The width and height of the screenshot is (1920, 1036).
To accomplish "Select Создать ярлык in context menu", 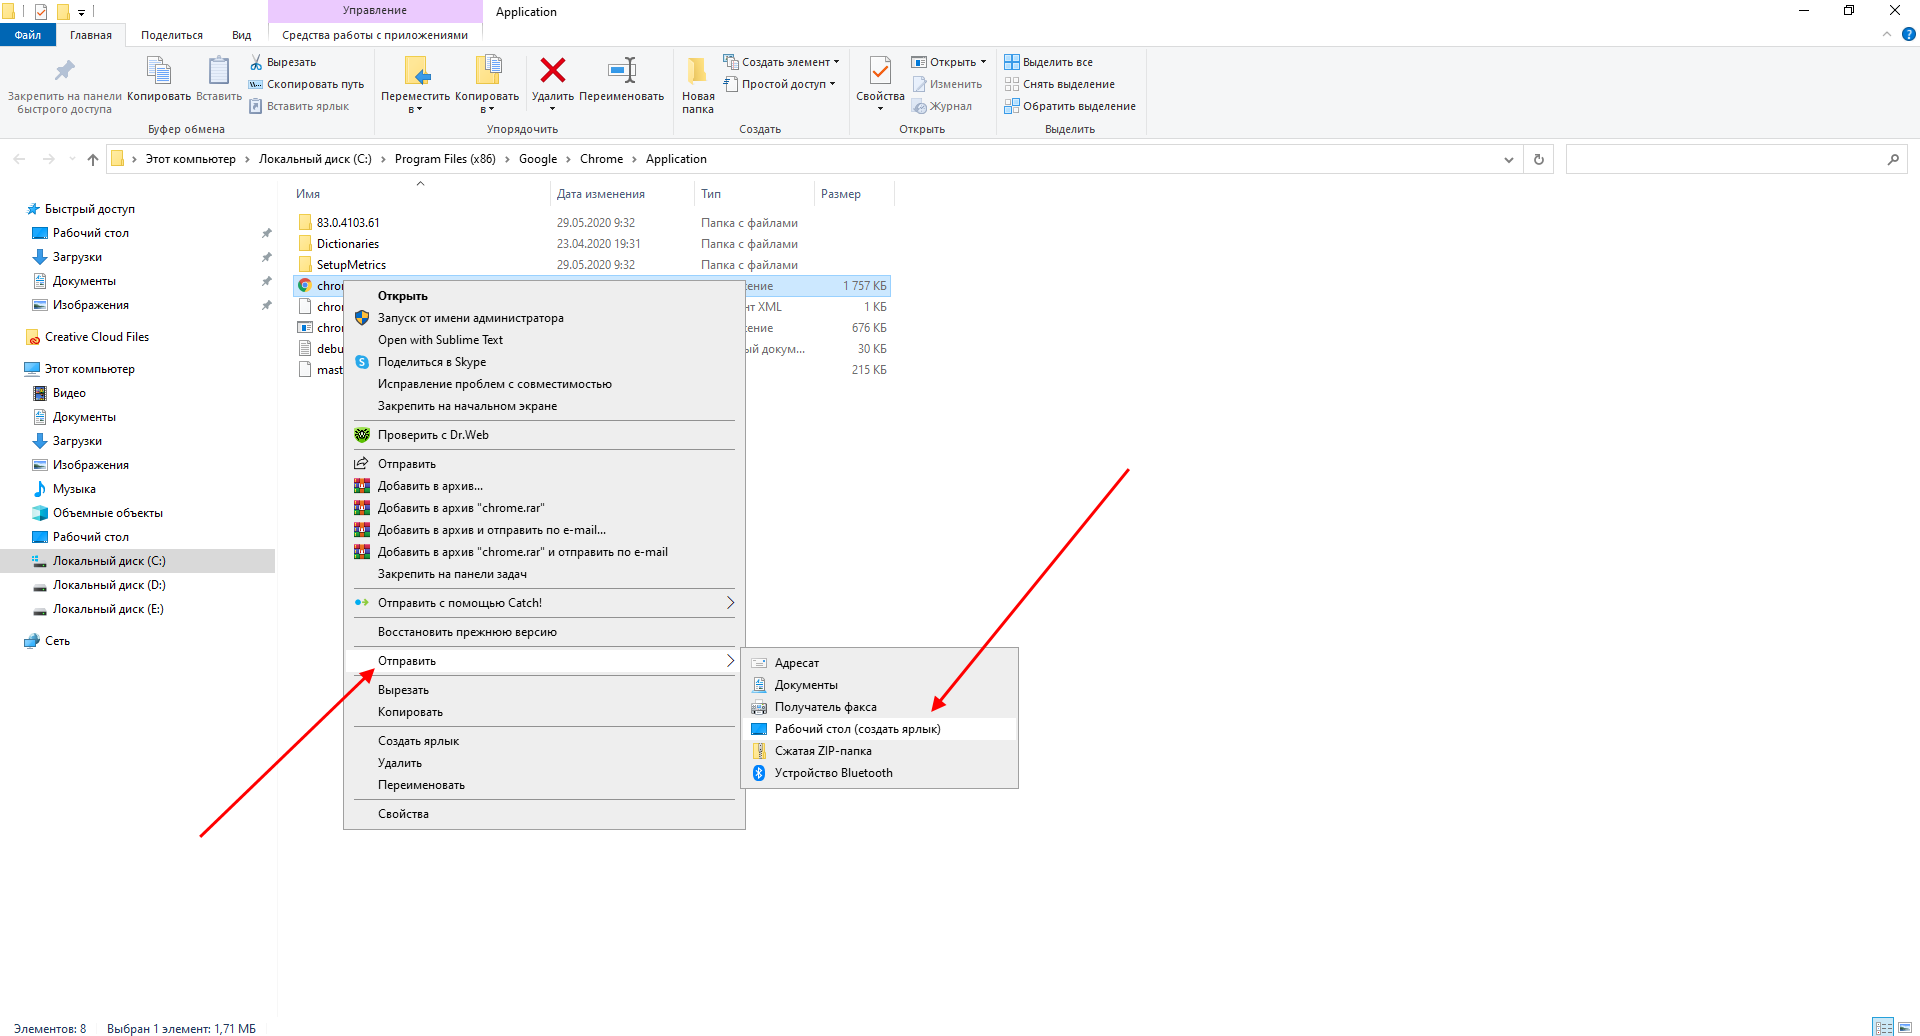I will click(544, 741).
